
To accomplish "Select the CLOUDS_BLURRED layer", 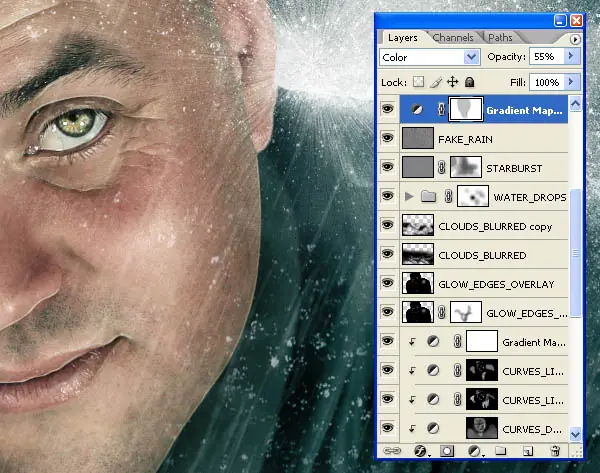I will pyautogui.click(x=484, y=255).
